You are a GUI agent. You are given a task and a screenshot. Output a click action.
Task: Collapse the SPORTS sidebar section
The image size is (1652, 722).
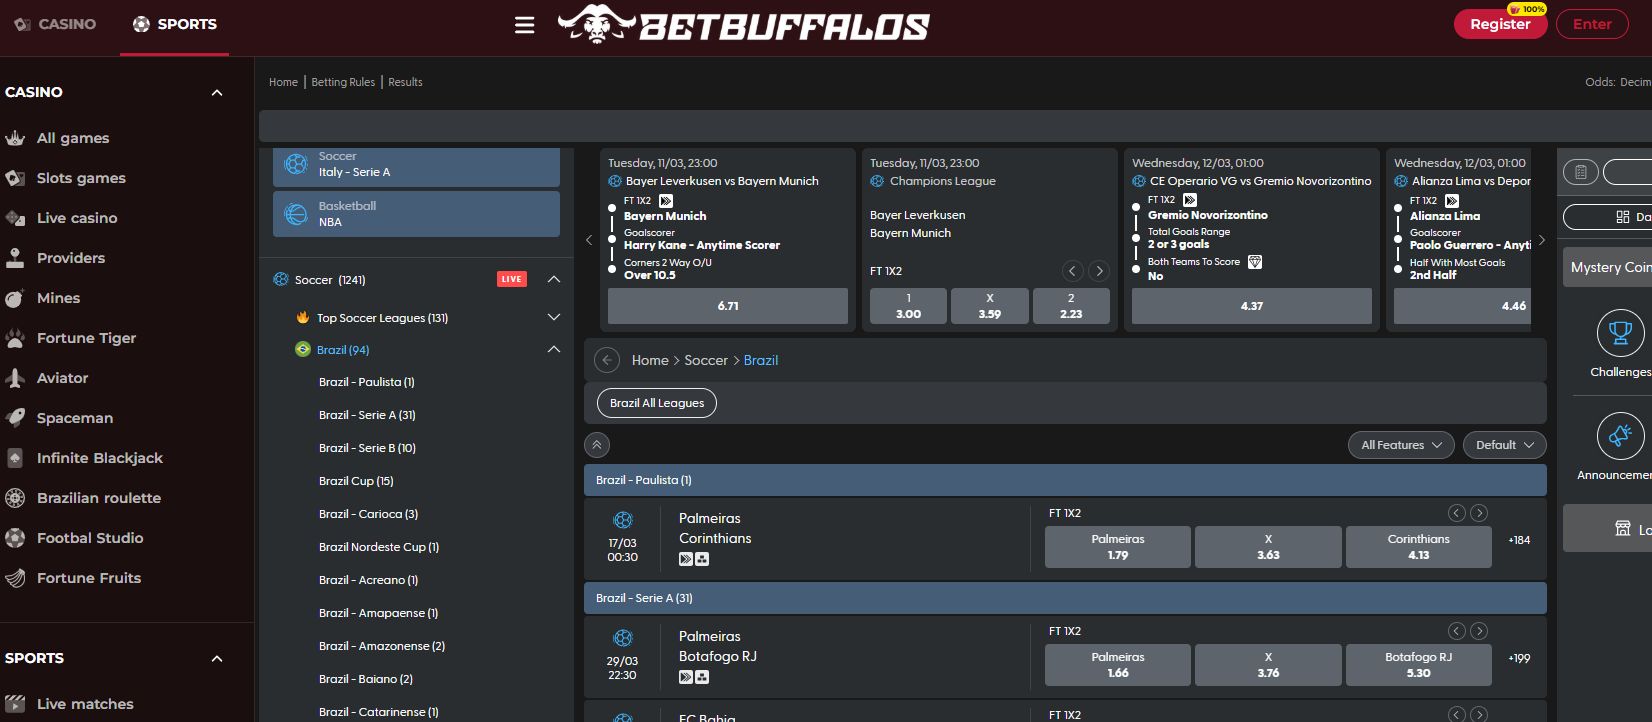[217, 658]
